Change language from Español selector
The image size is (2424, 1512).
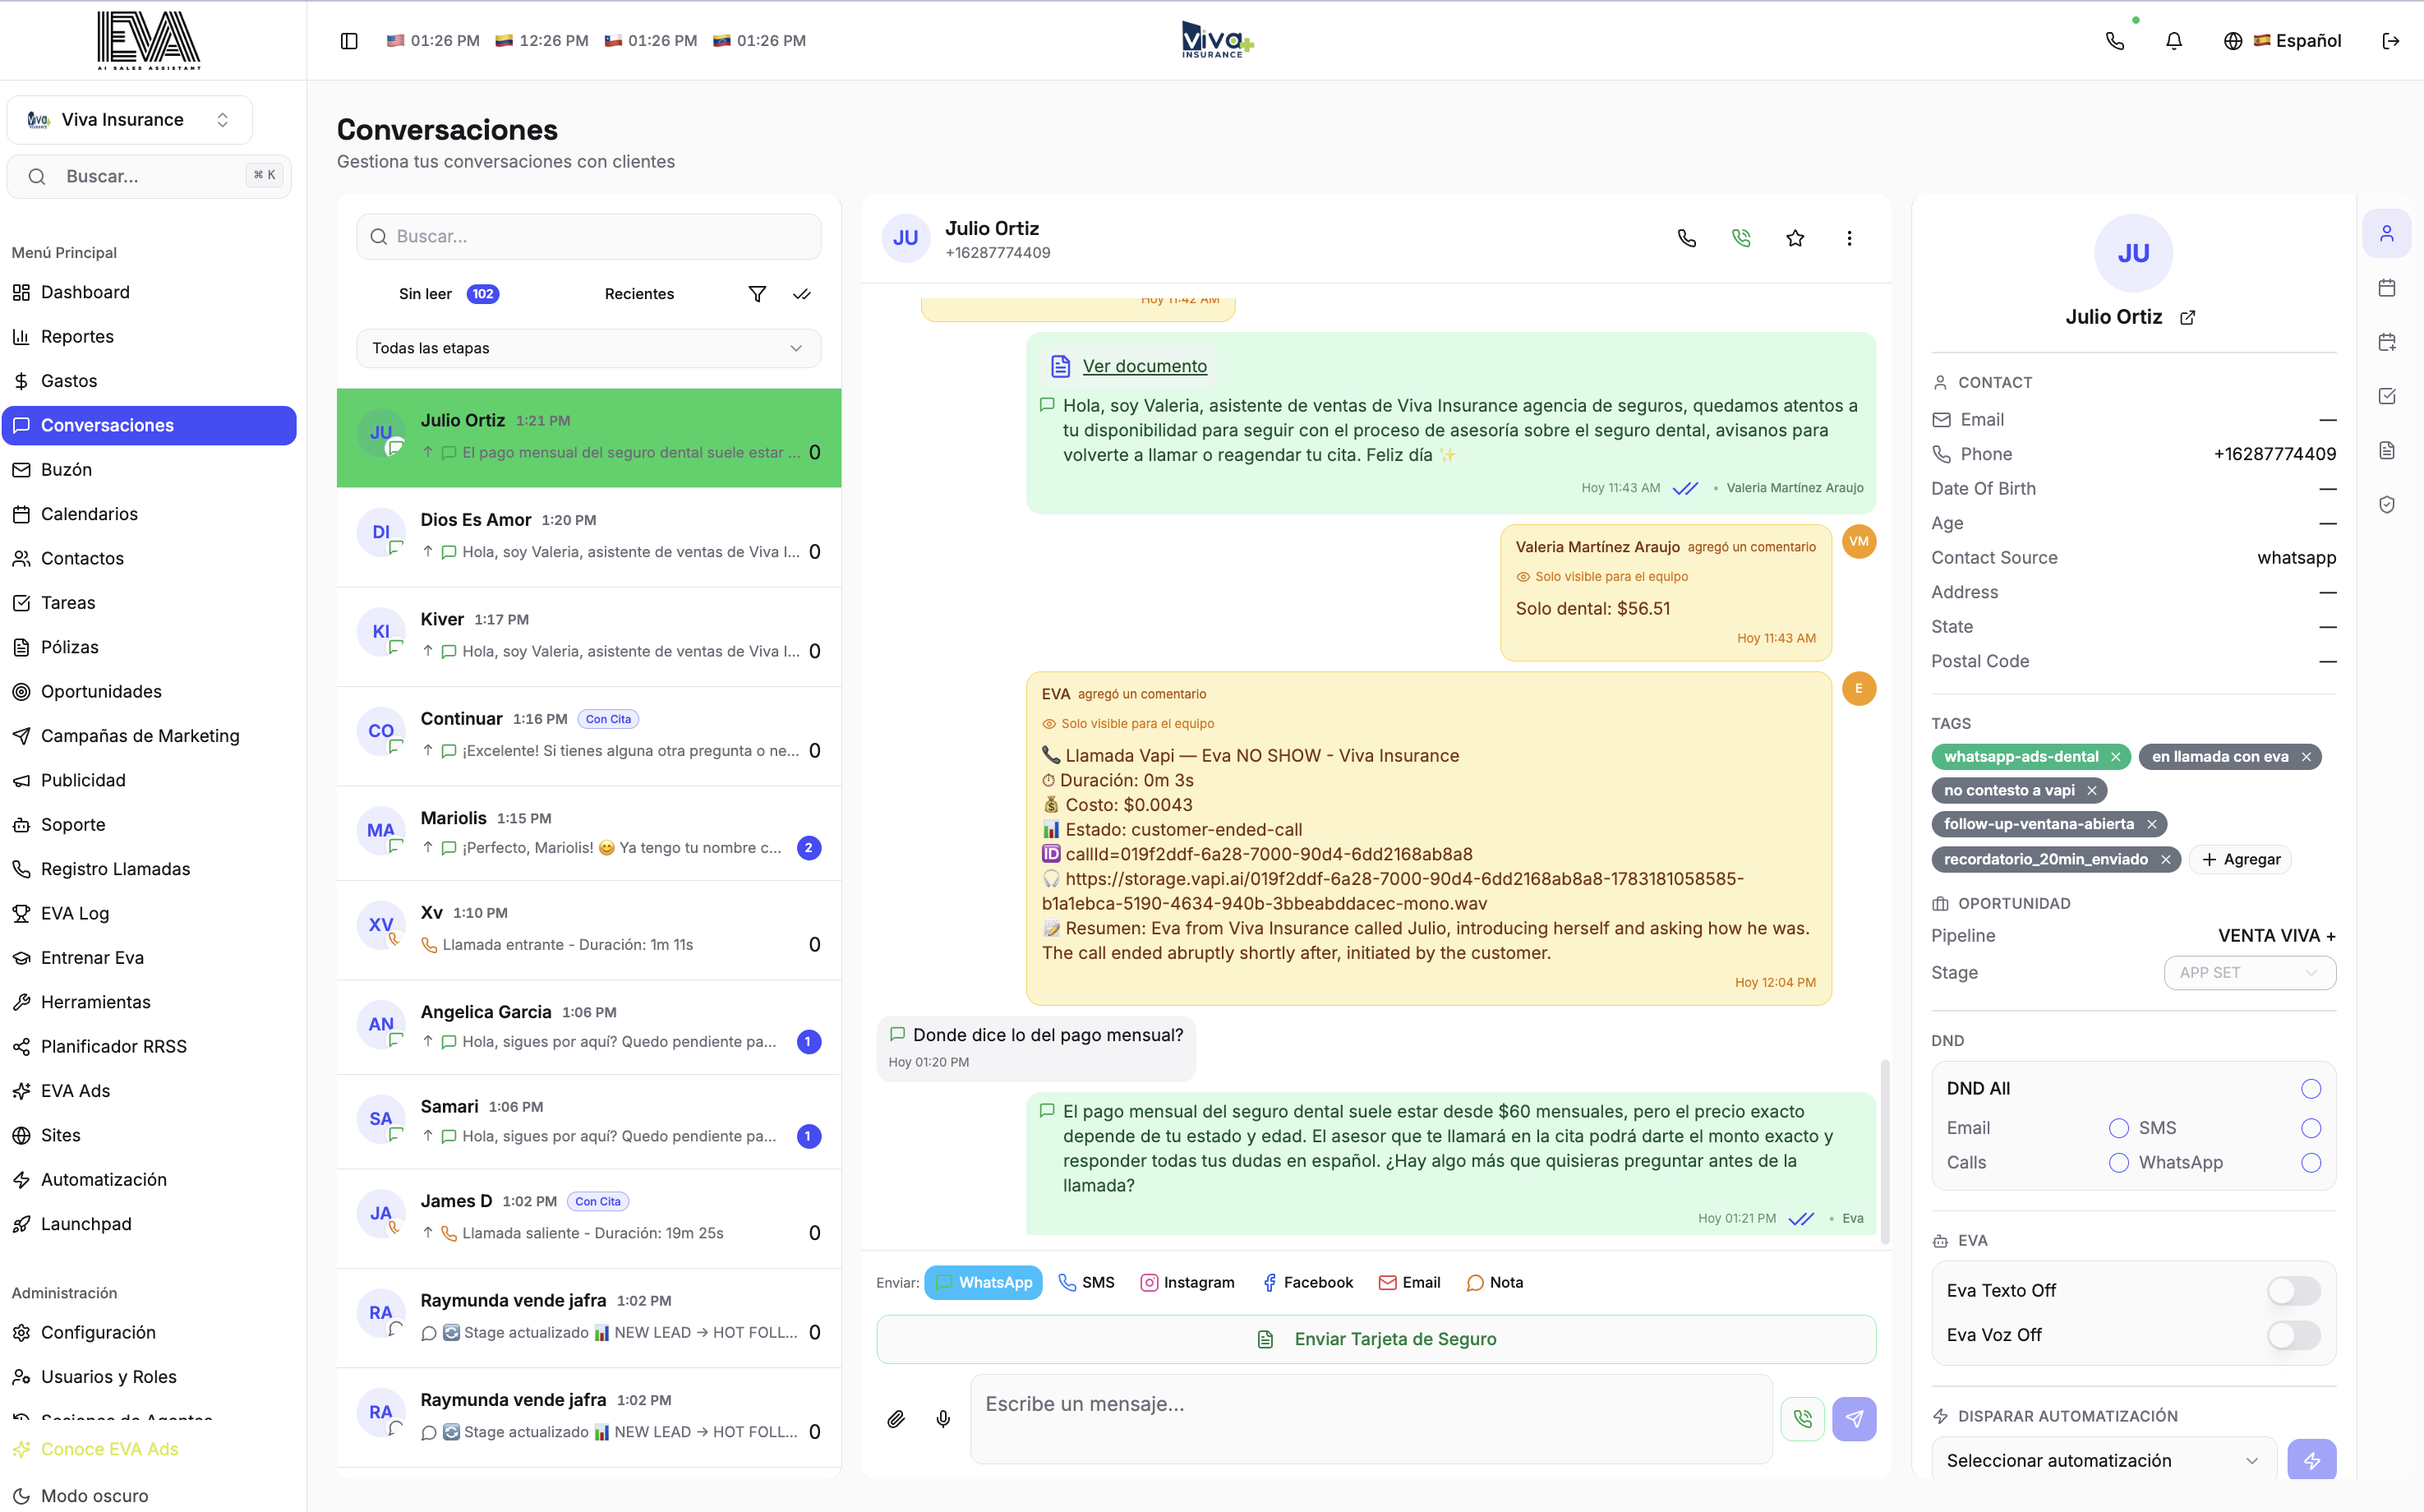(x=2283, y=41)
